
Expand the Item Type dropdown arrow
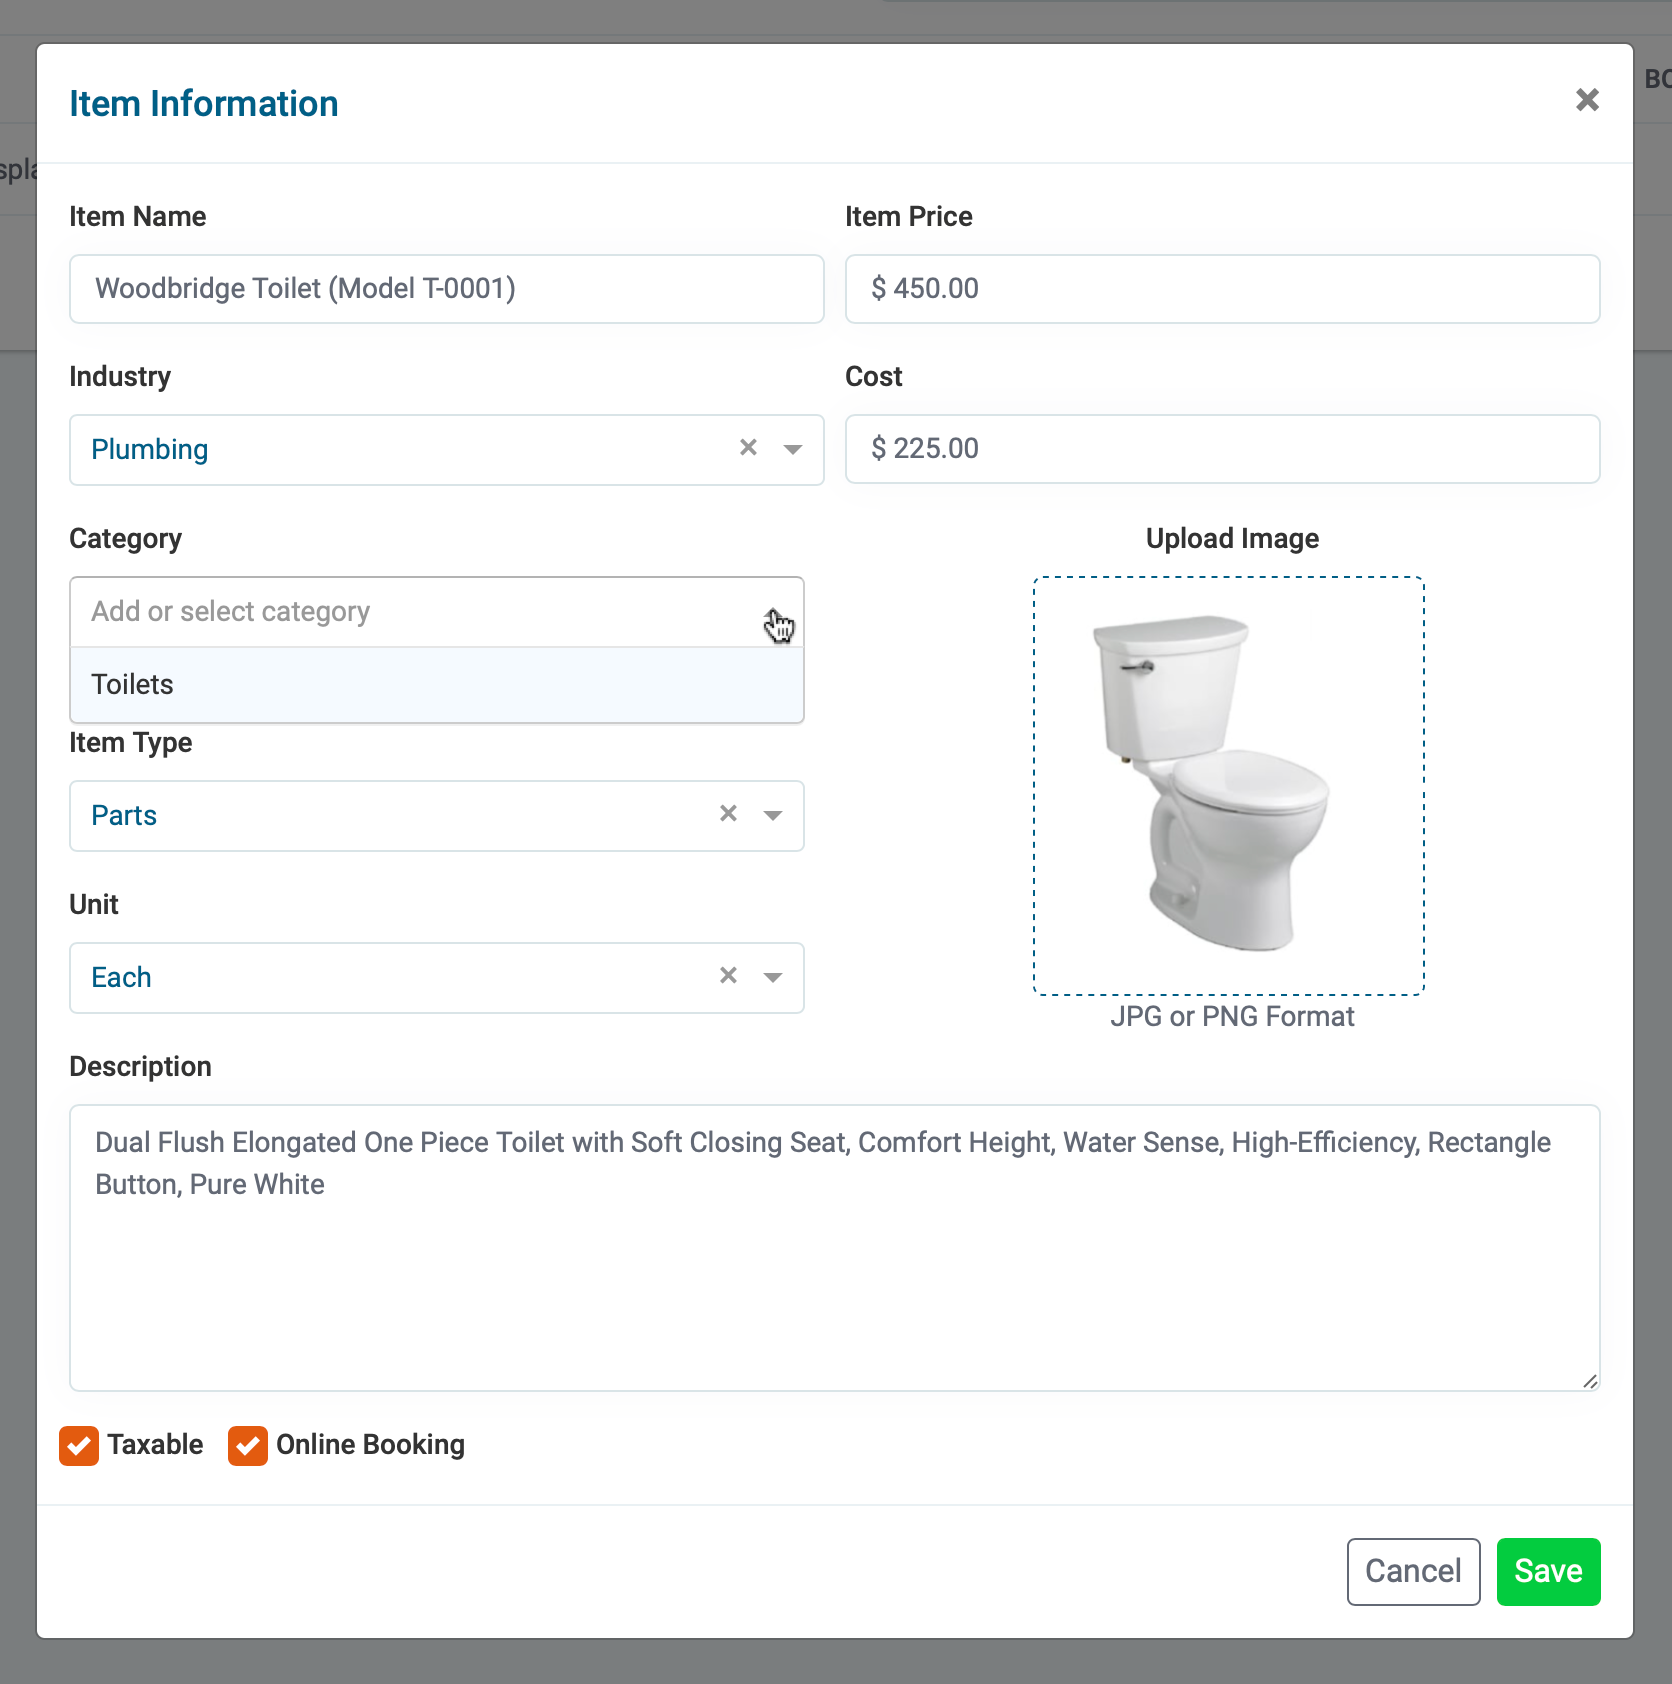click(x=773, y=815)
